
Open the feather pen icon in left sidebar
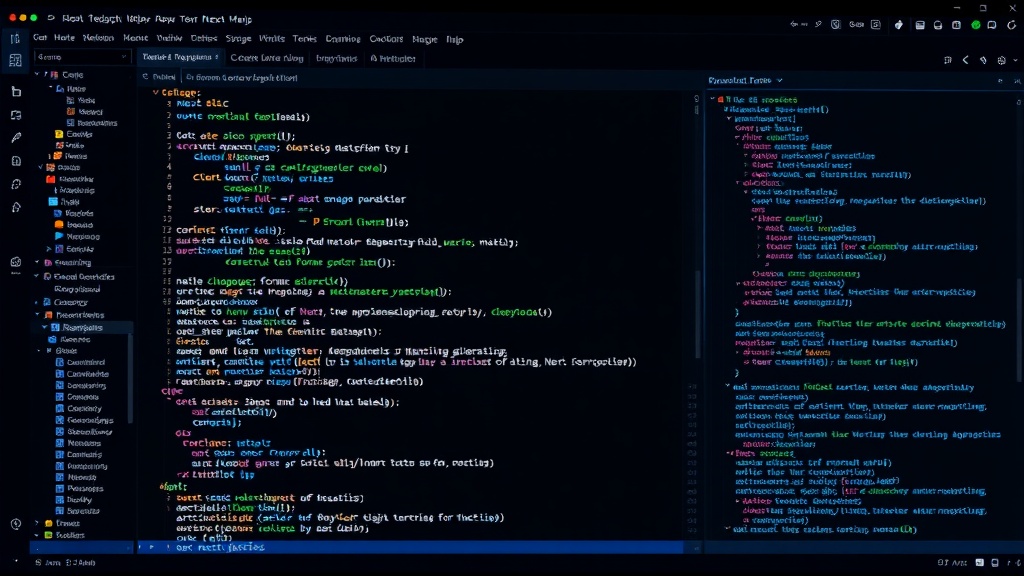pos(16,138)
